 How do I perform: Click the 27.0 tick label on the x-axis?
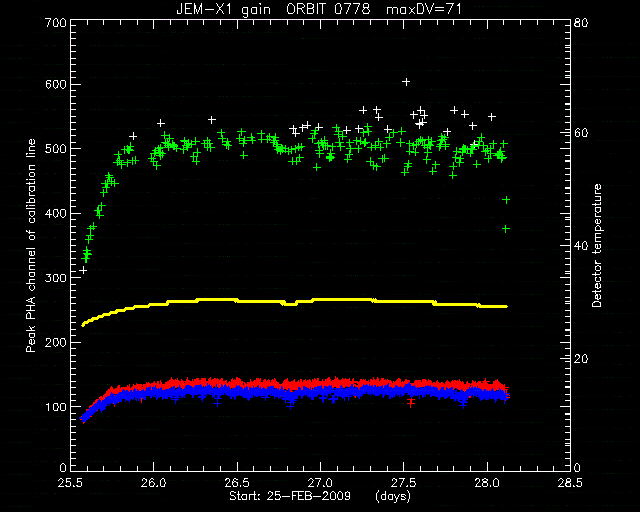320,483
